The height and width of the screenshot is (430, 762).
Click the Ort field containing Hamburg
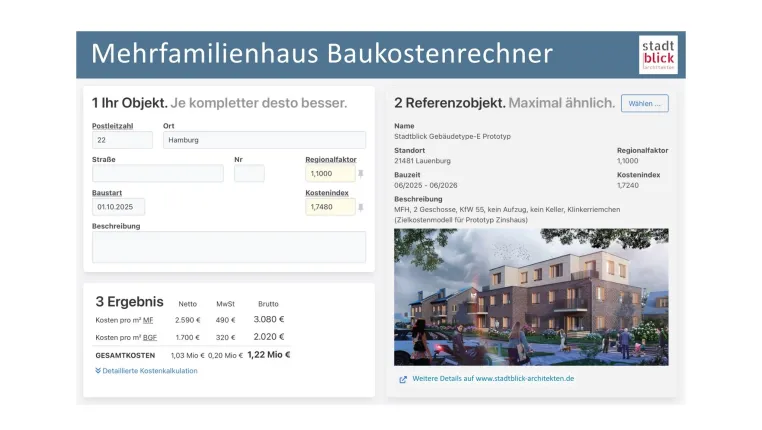[x=264, y=140]
